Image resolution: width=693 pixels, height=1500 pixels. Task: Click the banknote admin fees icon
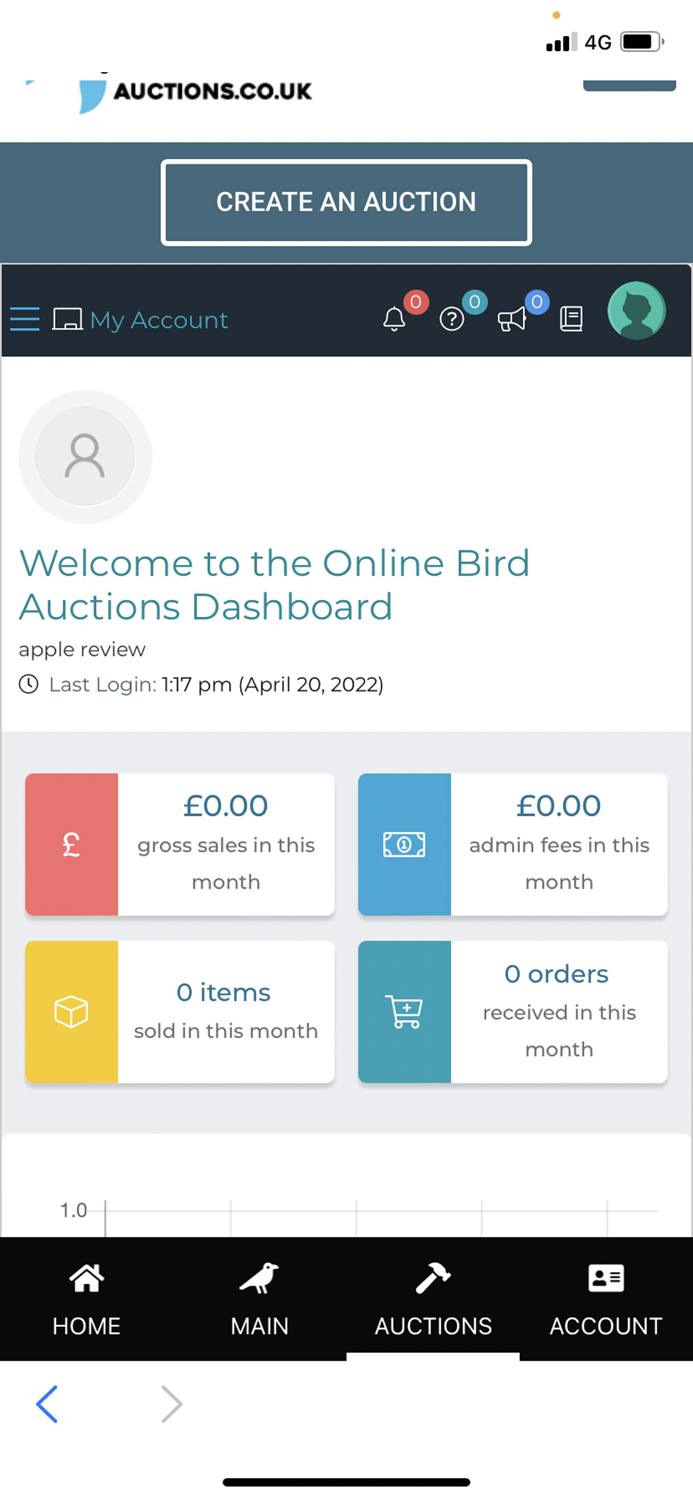point(404,844)
